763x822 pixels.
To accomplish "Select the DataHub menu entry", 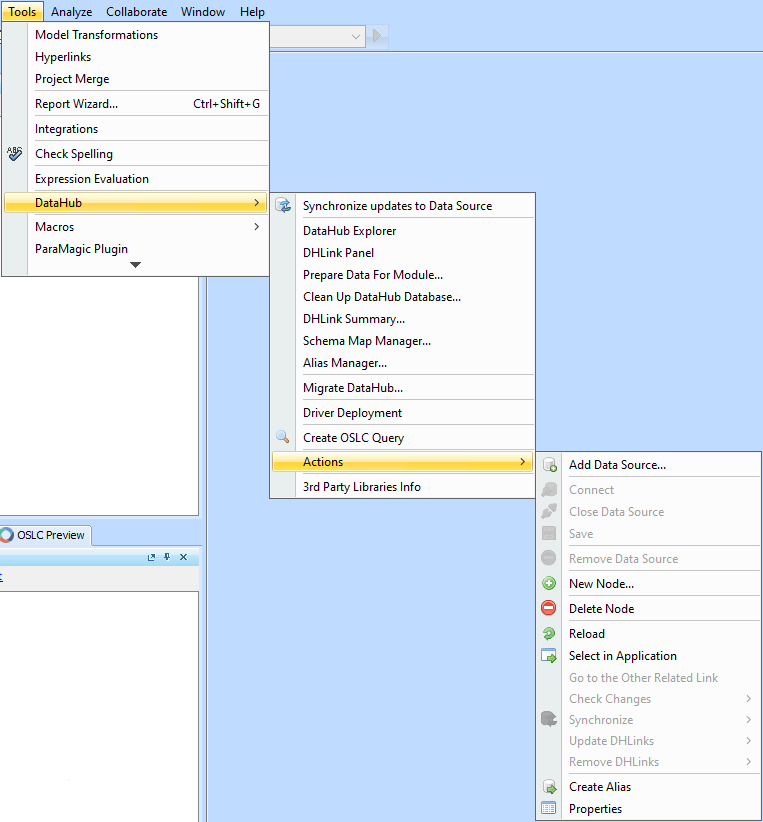I will (136, 202).
